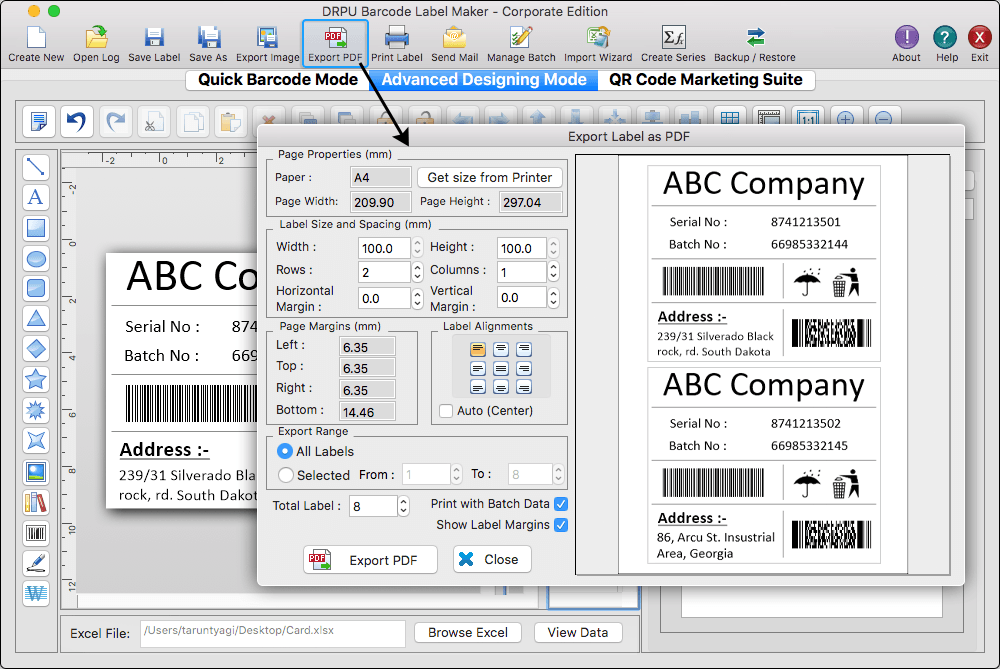Click the Export PDF toolbar icon

click(x=335, y=43)
